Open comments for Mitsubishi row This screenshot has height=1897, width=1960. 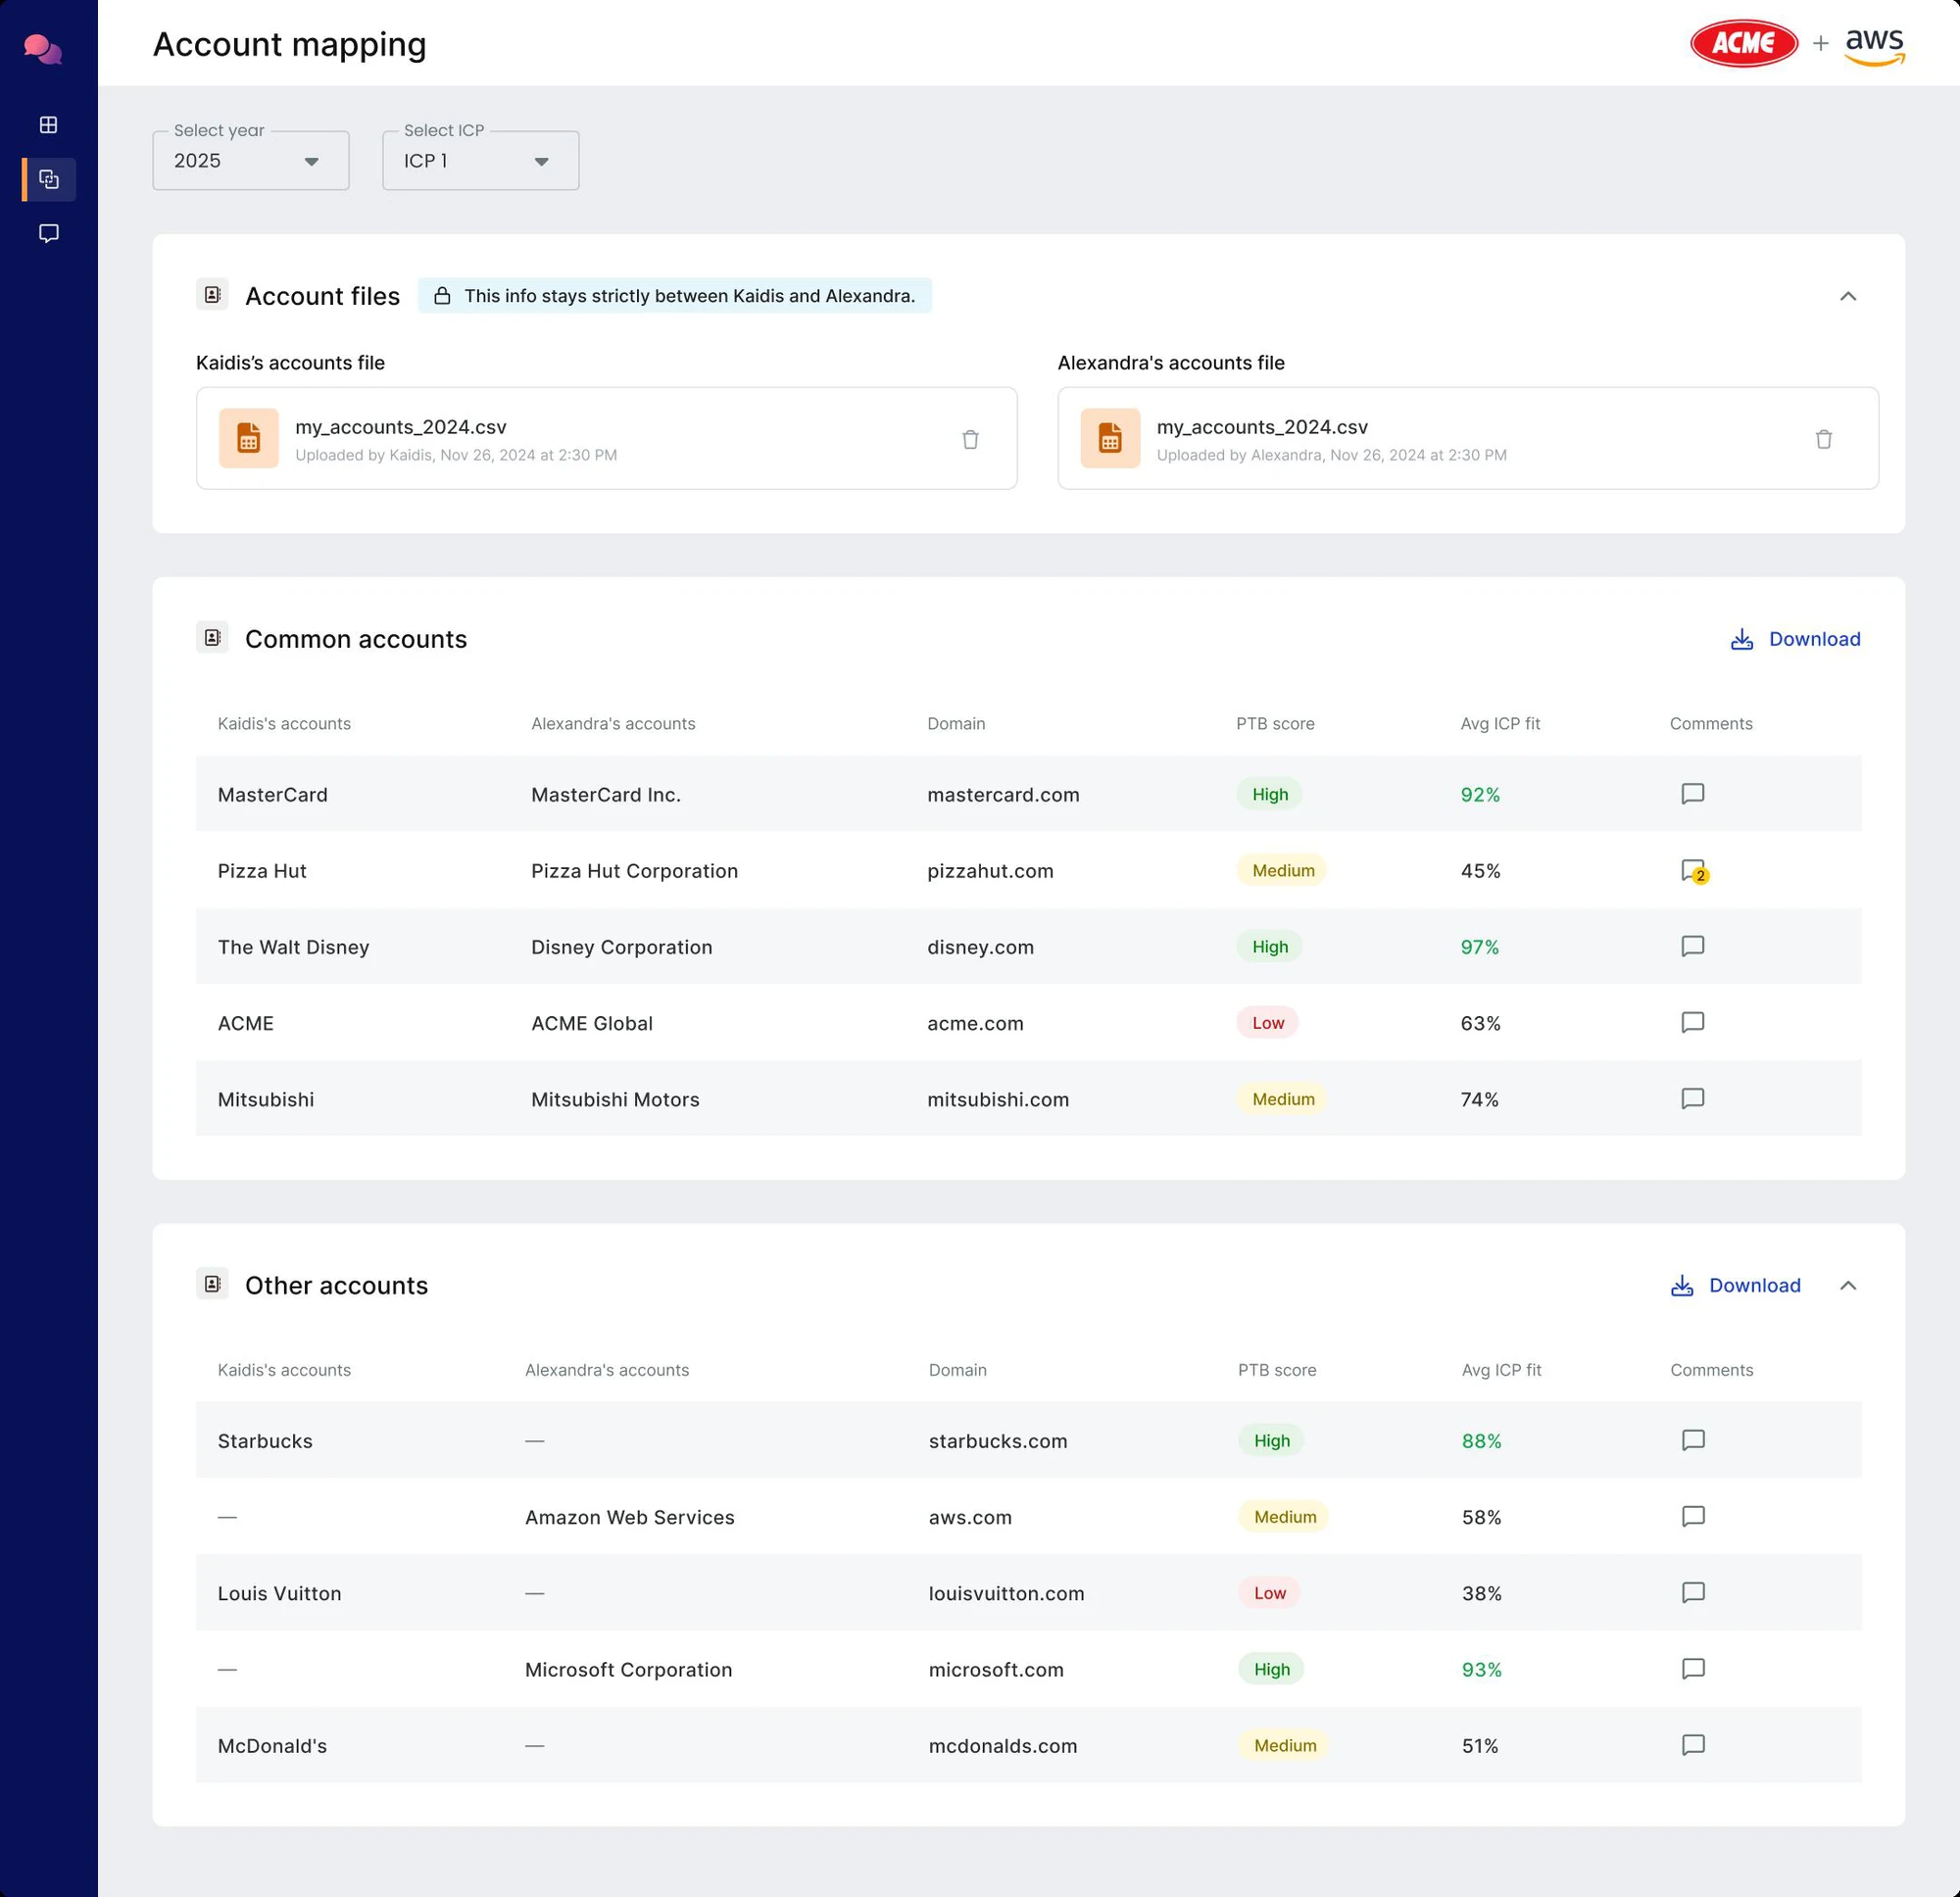(1692, 1098)
